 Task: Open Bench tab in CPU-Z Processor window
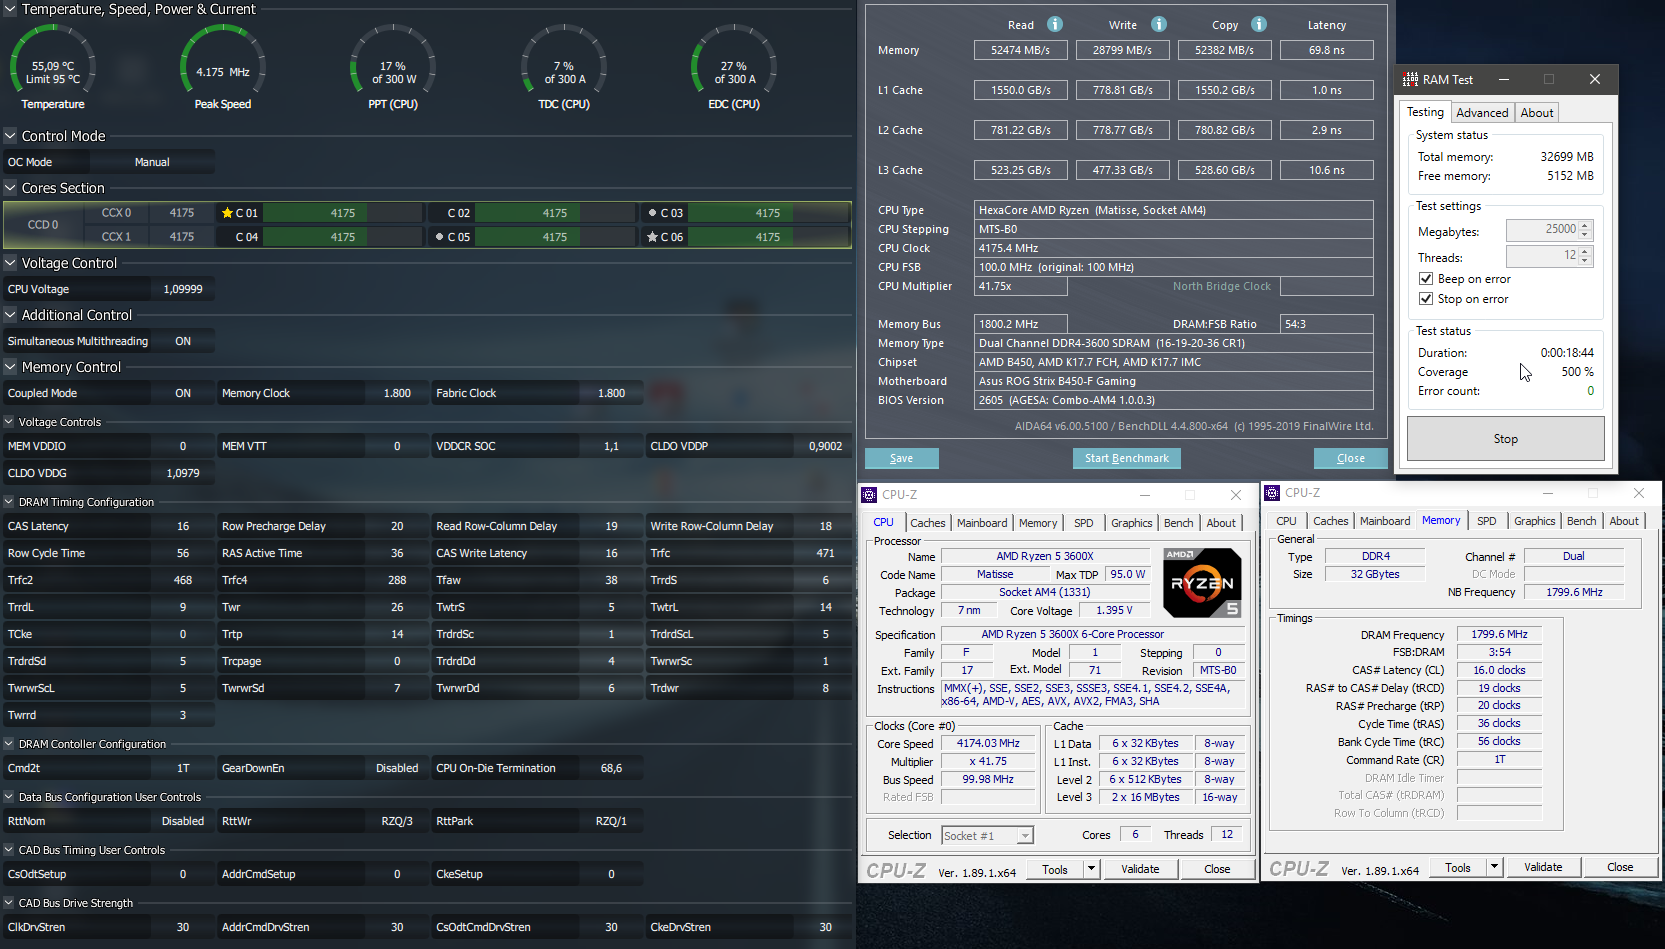click(x=1178, y=523)
